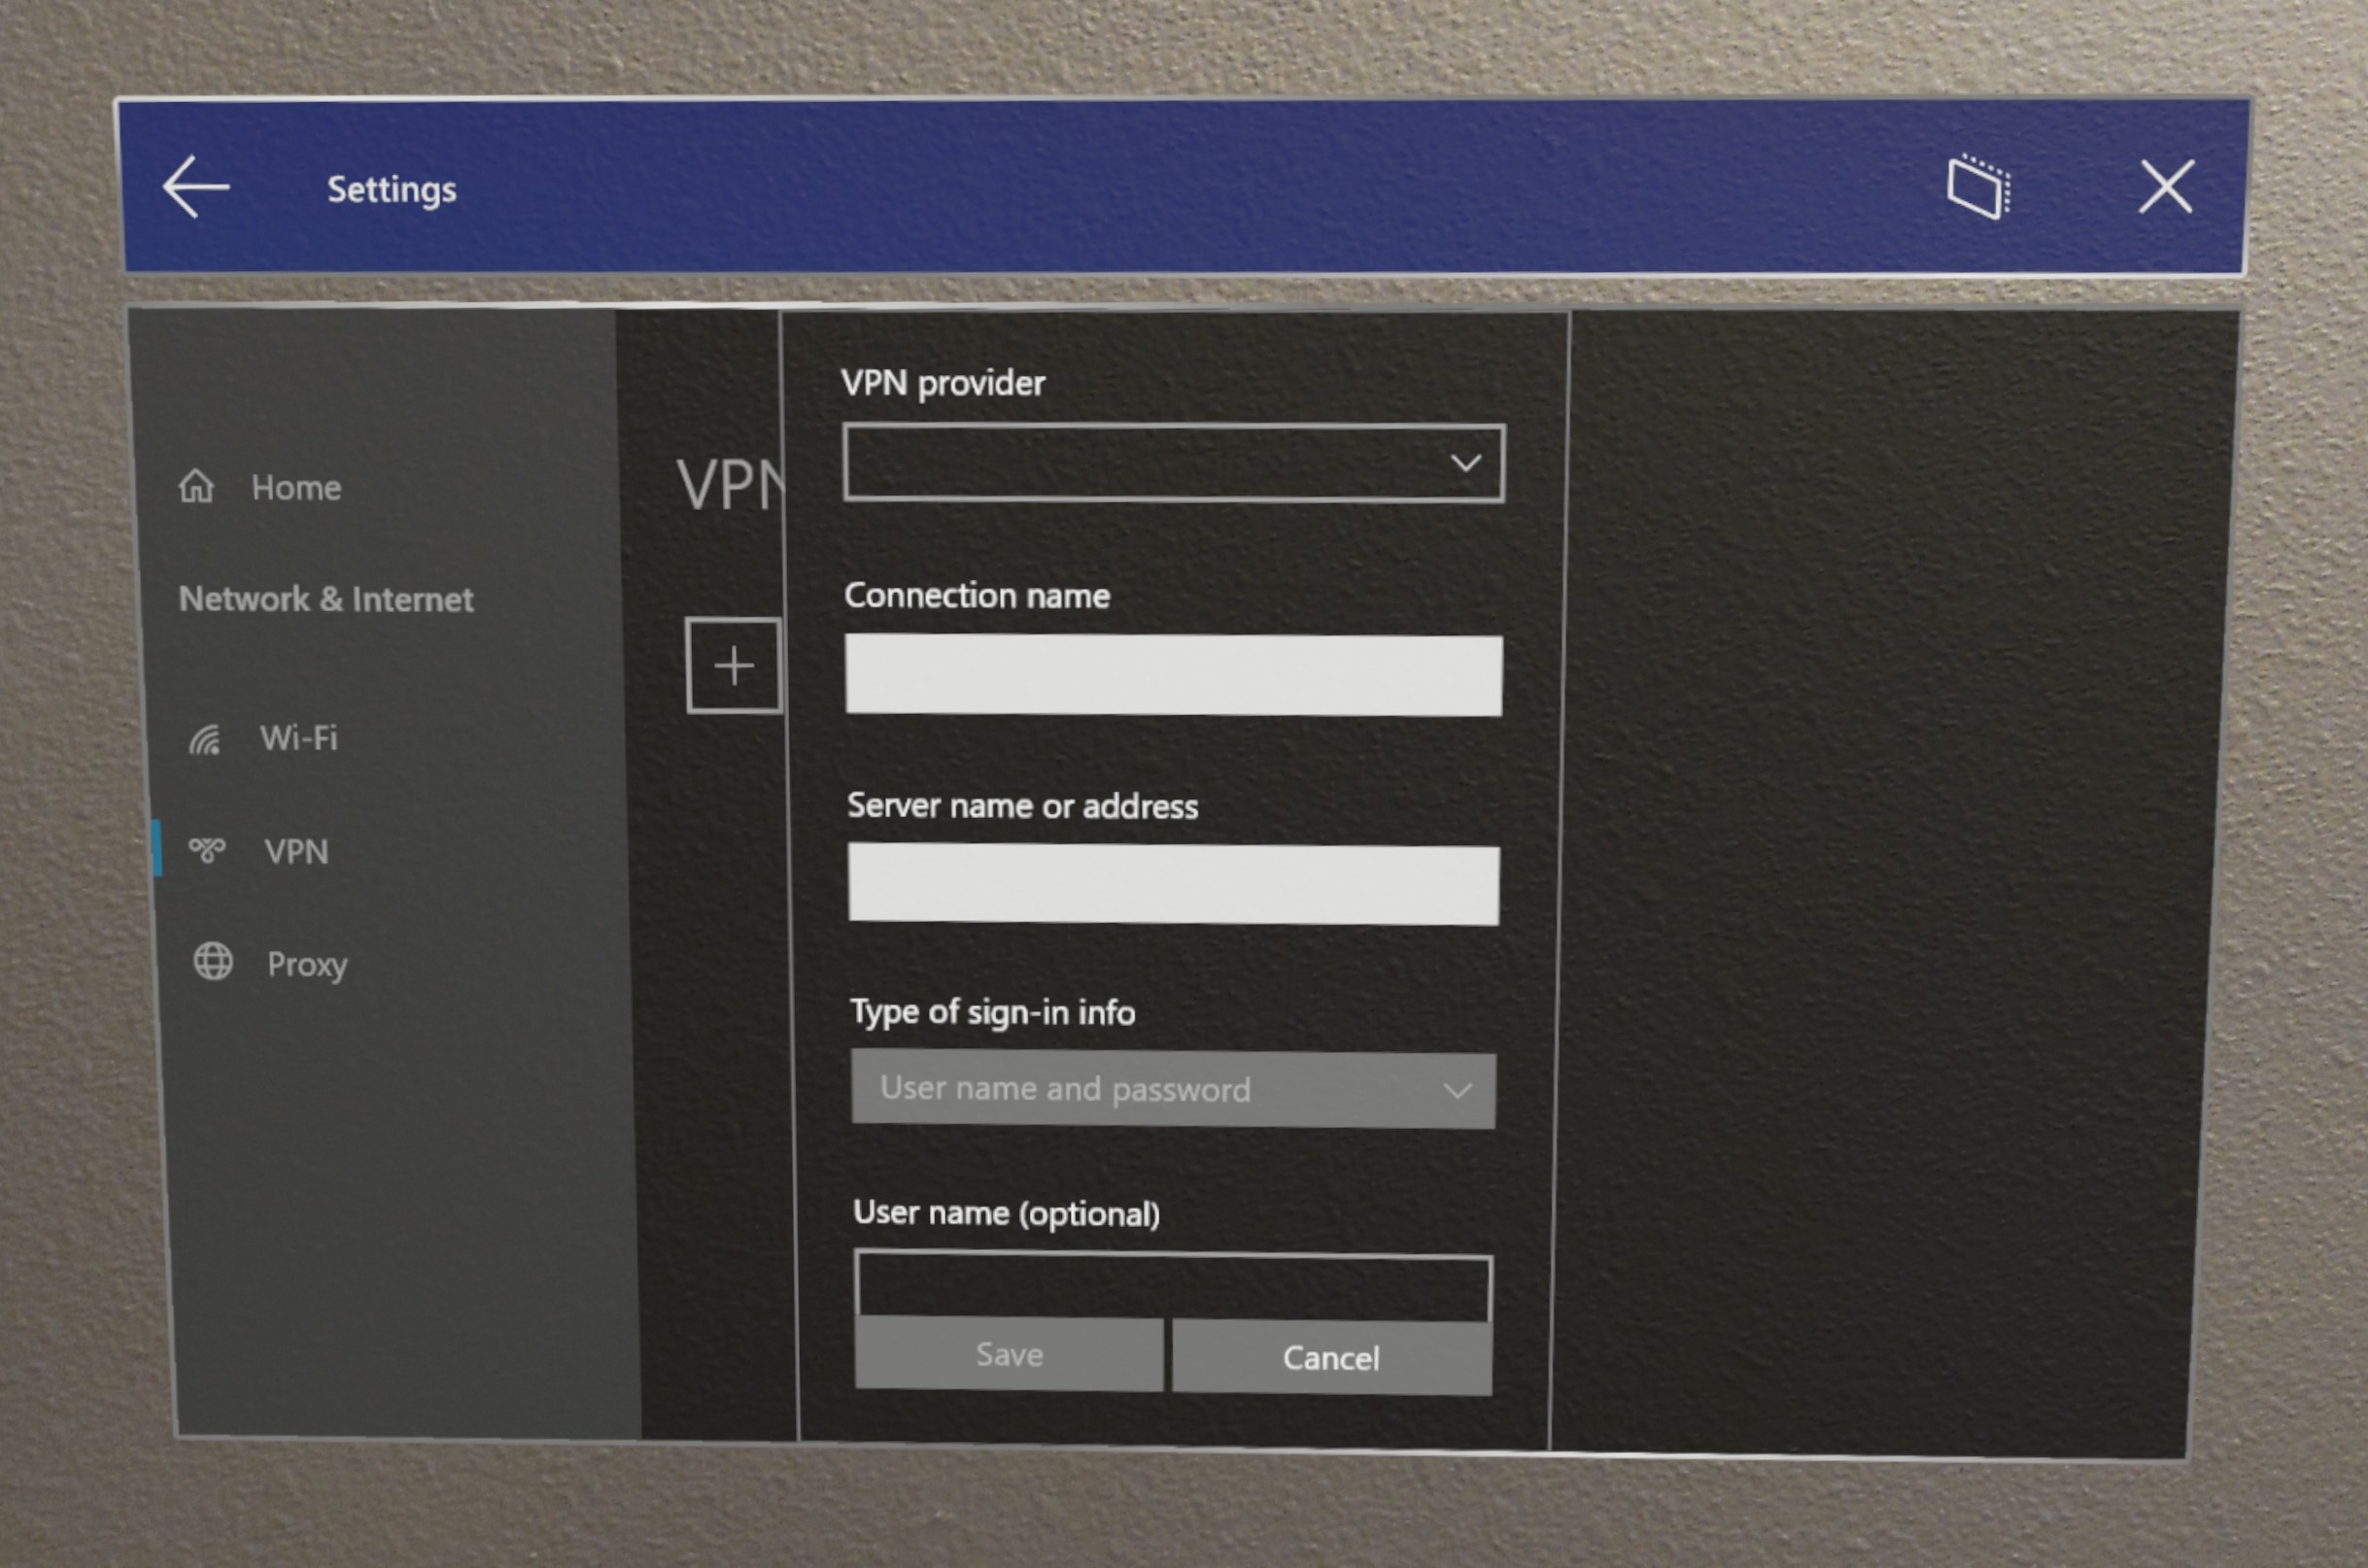2368x1568 pixels.
Task: Click the Save button
Action: click(x=1010, y=1356)
